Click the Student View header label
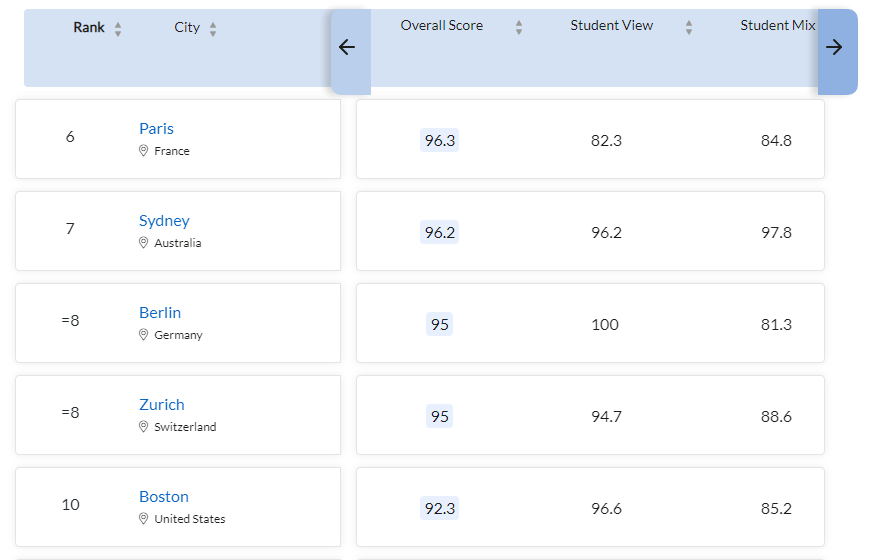The height and width of the screenshot is (560, 878). [x=611, y=25]
